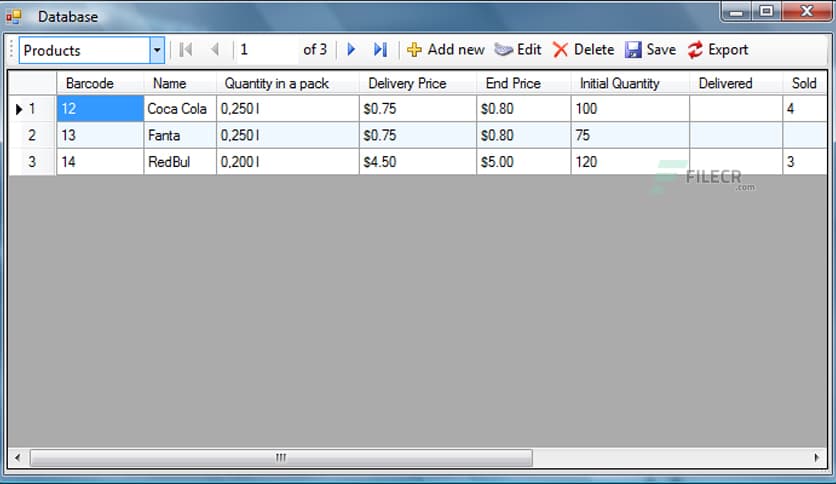Click the scrollbar right arrow

(x=816, y=457)
